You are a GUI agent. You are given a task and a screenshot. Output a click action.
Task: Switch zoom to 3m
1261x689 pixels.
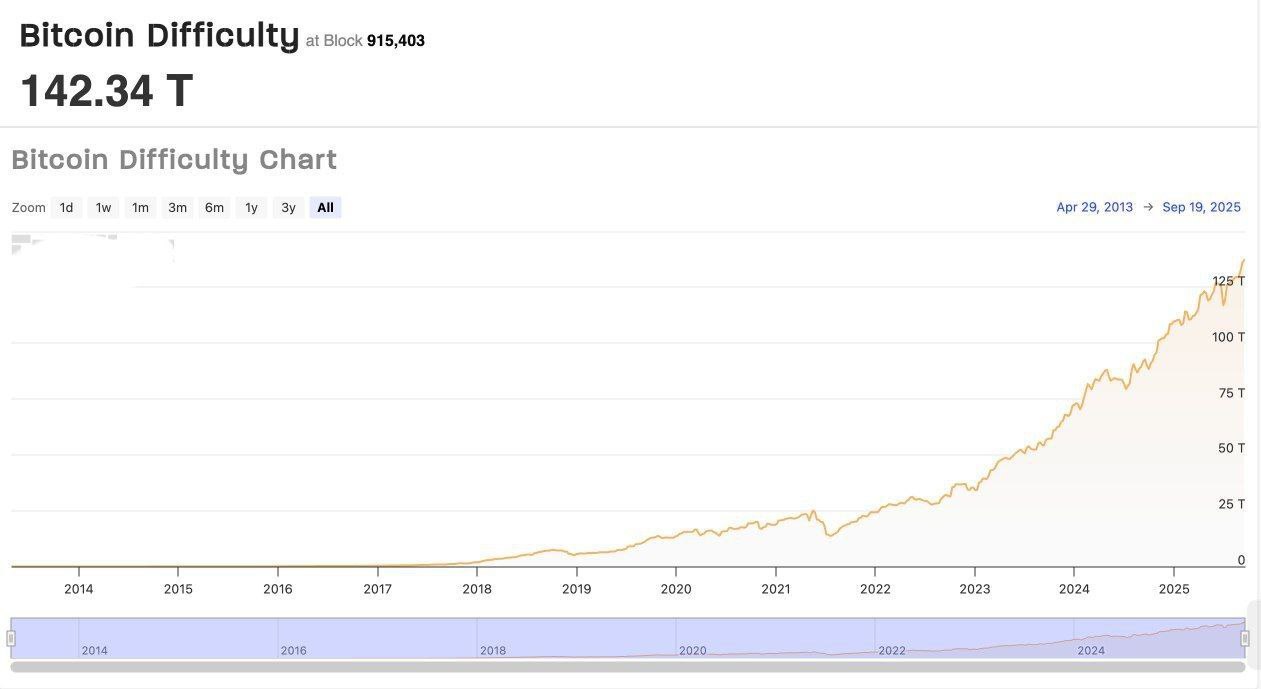(177, 208)
